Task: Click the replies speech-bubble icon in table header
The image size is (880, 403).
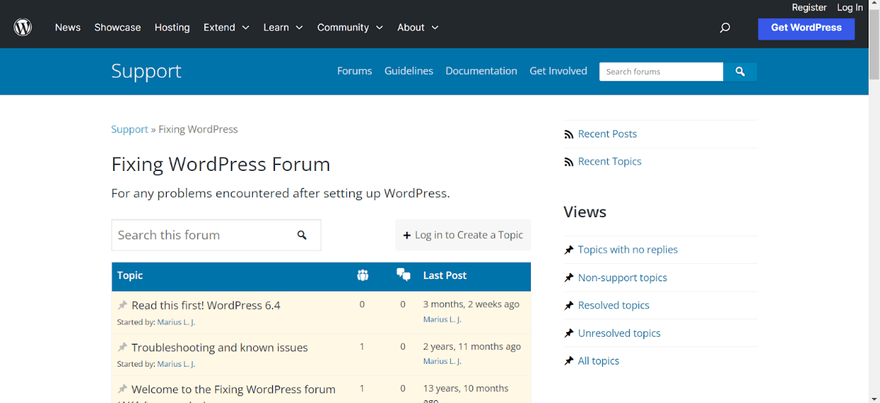Action: point(403,275)
